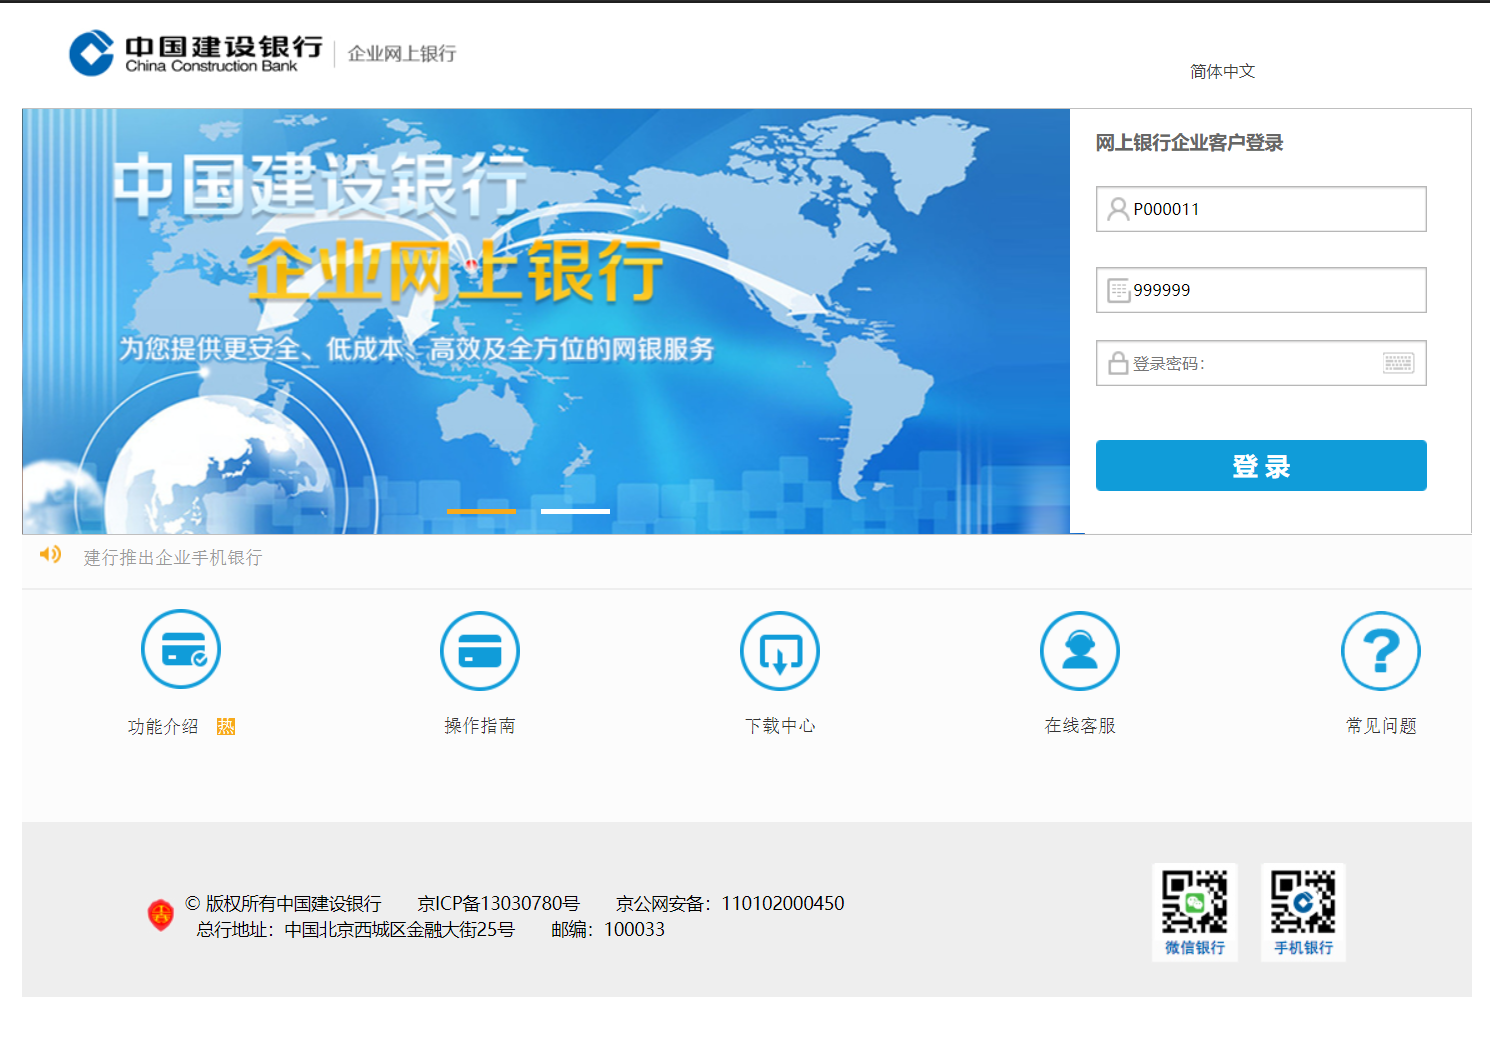Click the padlock icon in password field
The image size is (1490, 1048).
click(1118, 363)
